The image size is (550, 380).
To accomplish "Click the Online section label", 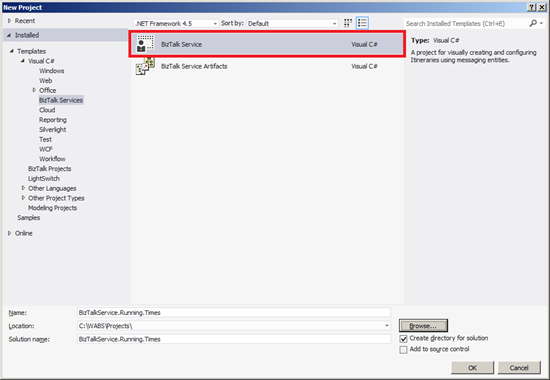I will click(x=24, y=233).
